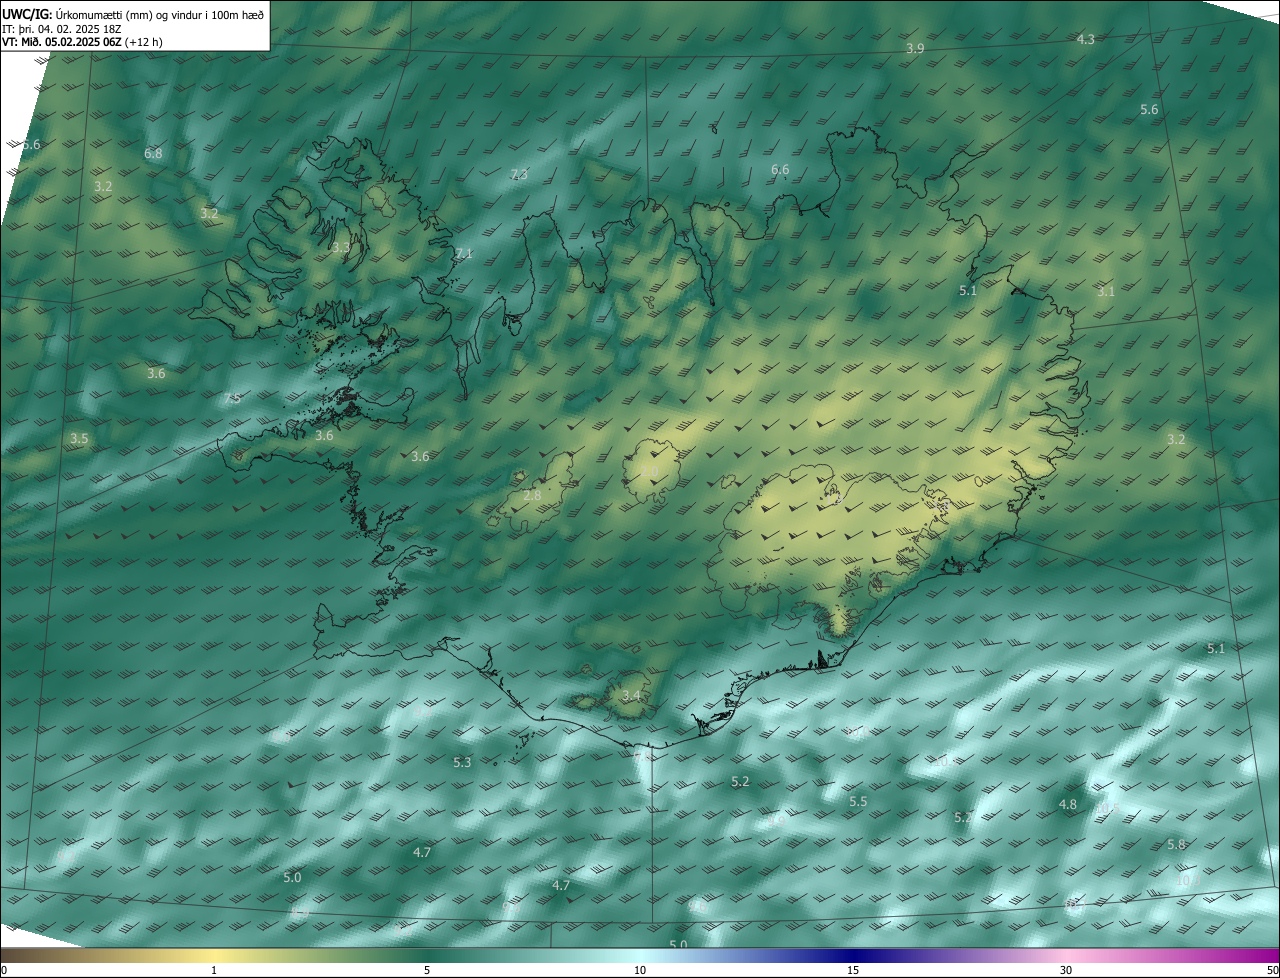
Task: Click the 2.8 label on the glacier outline
Action: (532, 495)
